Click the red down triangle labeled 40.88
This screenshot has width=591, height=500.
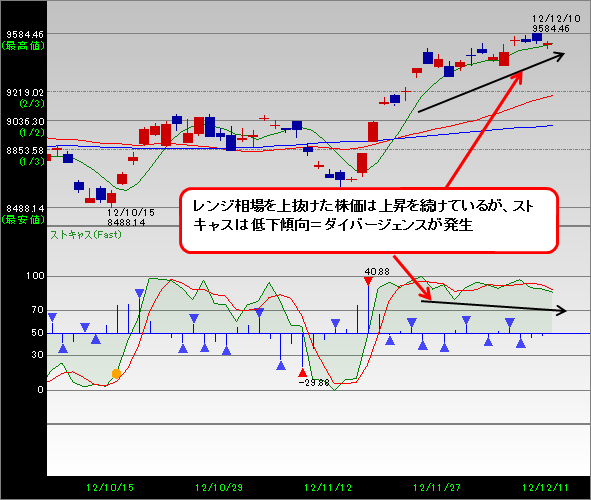tap(368, 281)
